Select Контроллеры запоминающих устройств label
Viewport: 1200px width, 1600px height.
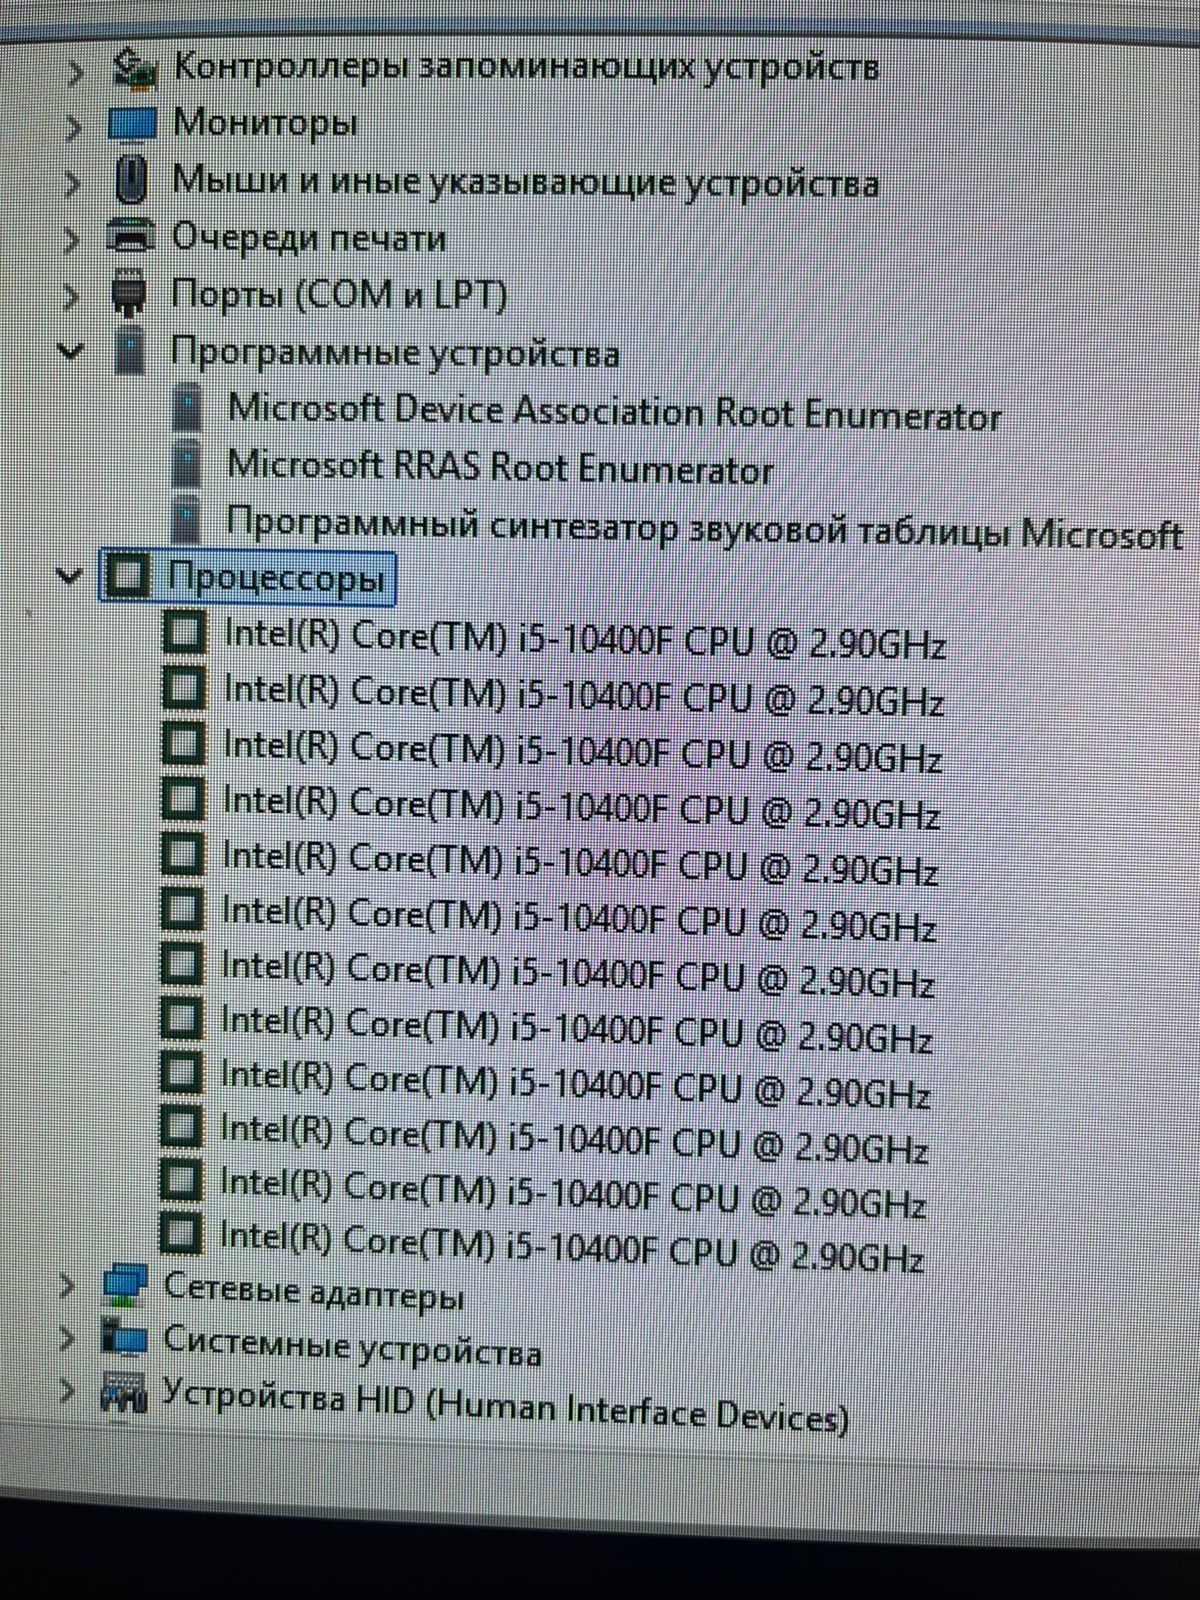[x=526, y=68]
